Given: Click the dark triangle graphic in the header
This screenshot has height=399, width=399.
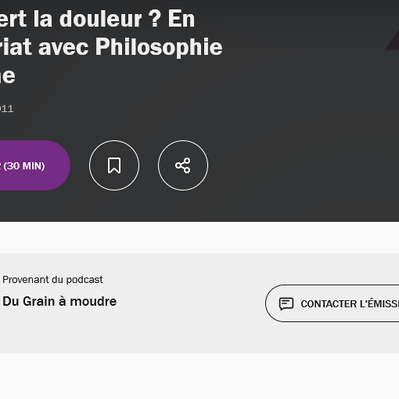Looking at the screenshot, I should (x=392, y=42).
